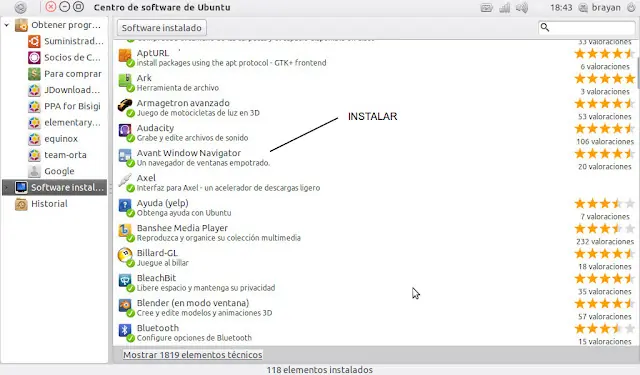This screenshot has height=375, width=640.
Task: Select the Billard-GL title text
Action: [x=157, y=253]
